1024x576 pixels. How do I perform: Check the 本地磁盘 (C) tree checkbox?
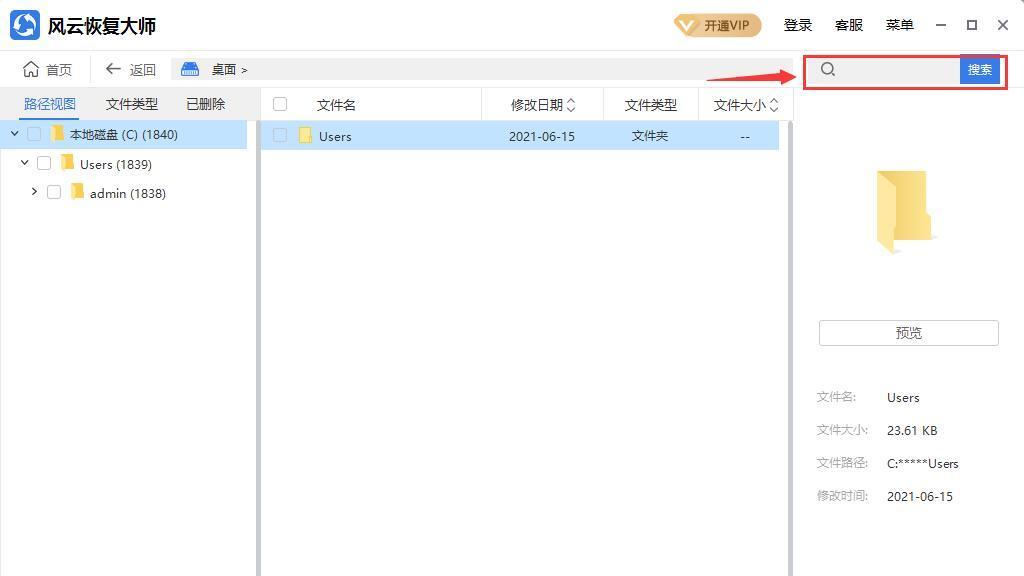point(34,134)
